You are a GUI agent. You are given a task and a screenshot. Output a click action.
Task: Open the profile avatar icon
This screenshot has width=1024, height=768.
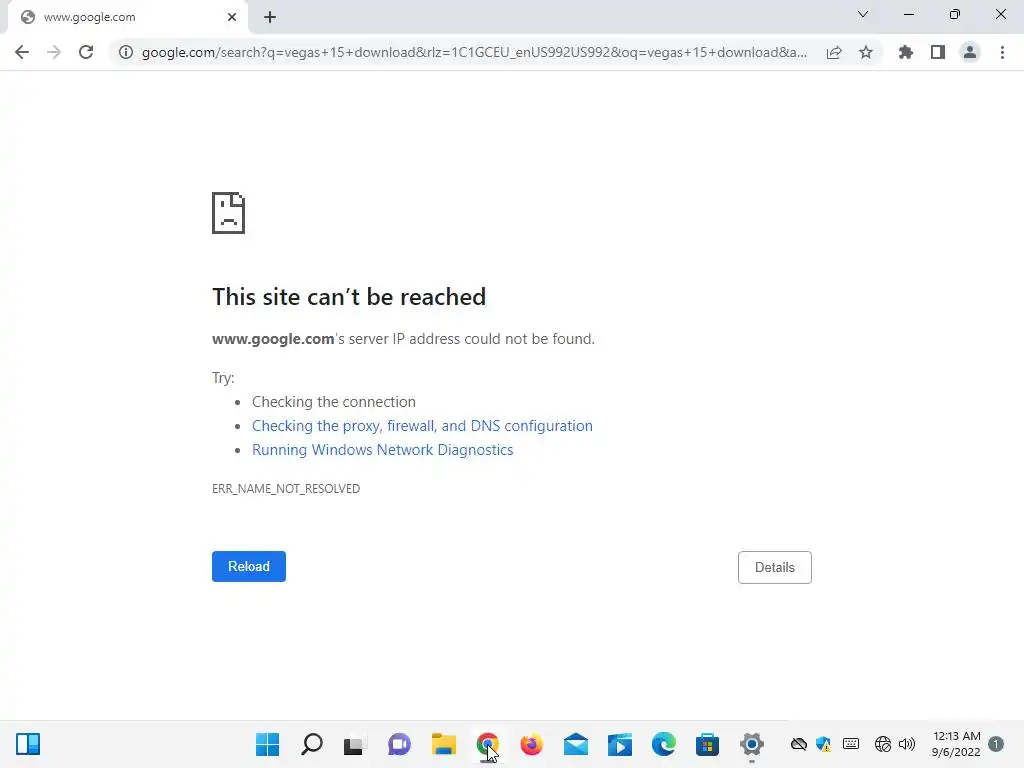(x=970, y=52)
